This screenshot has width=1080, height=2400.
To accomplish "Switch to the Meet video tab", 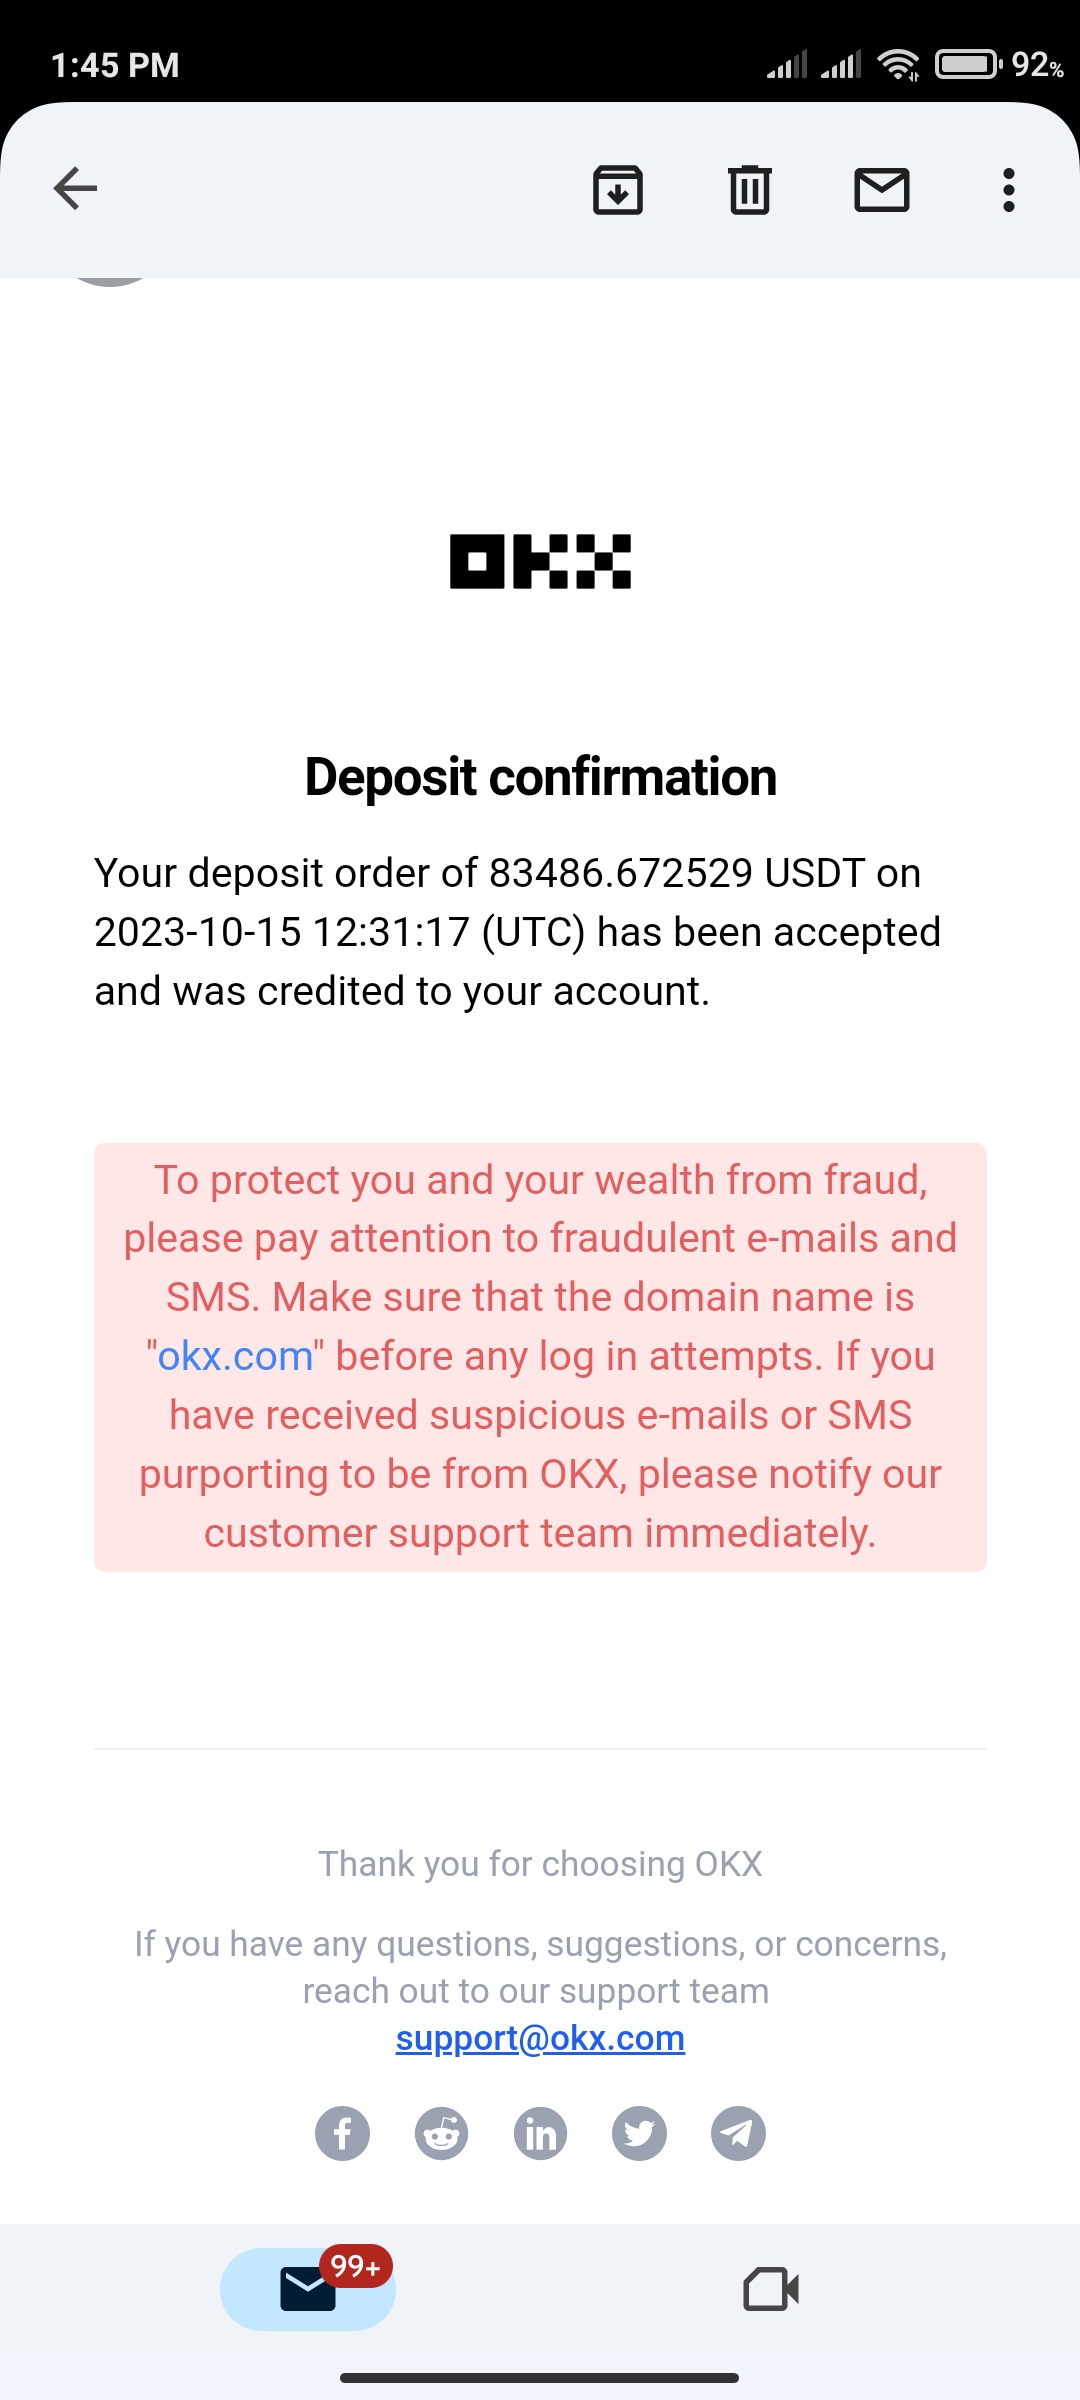I will coord(771,2289).
